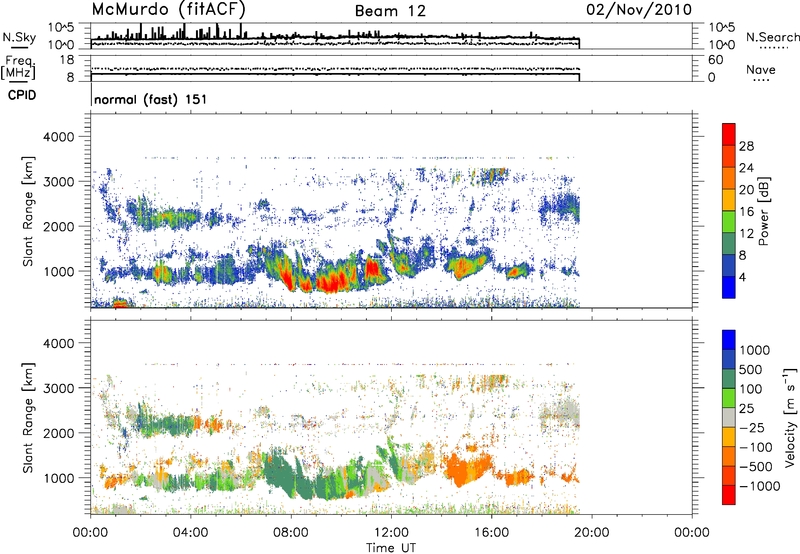Screen dimensions: 800x554
Task: Click the 4000 tick on power panel
Action: click(58, 137)
